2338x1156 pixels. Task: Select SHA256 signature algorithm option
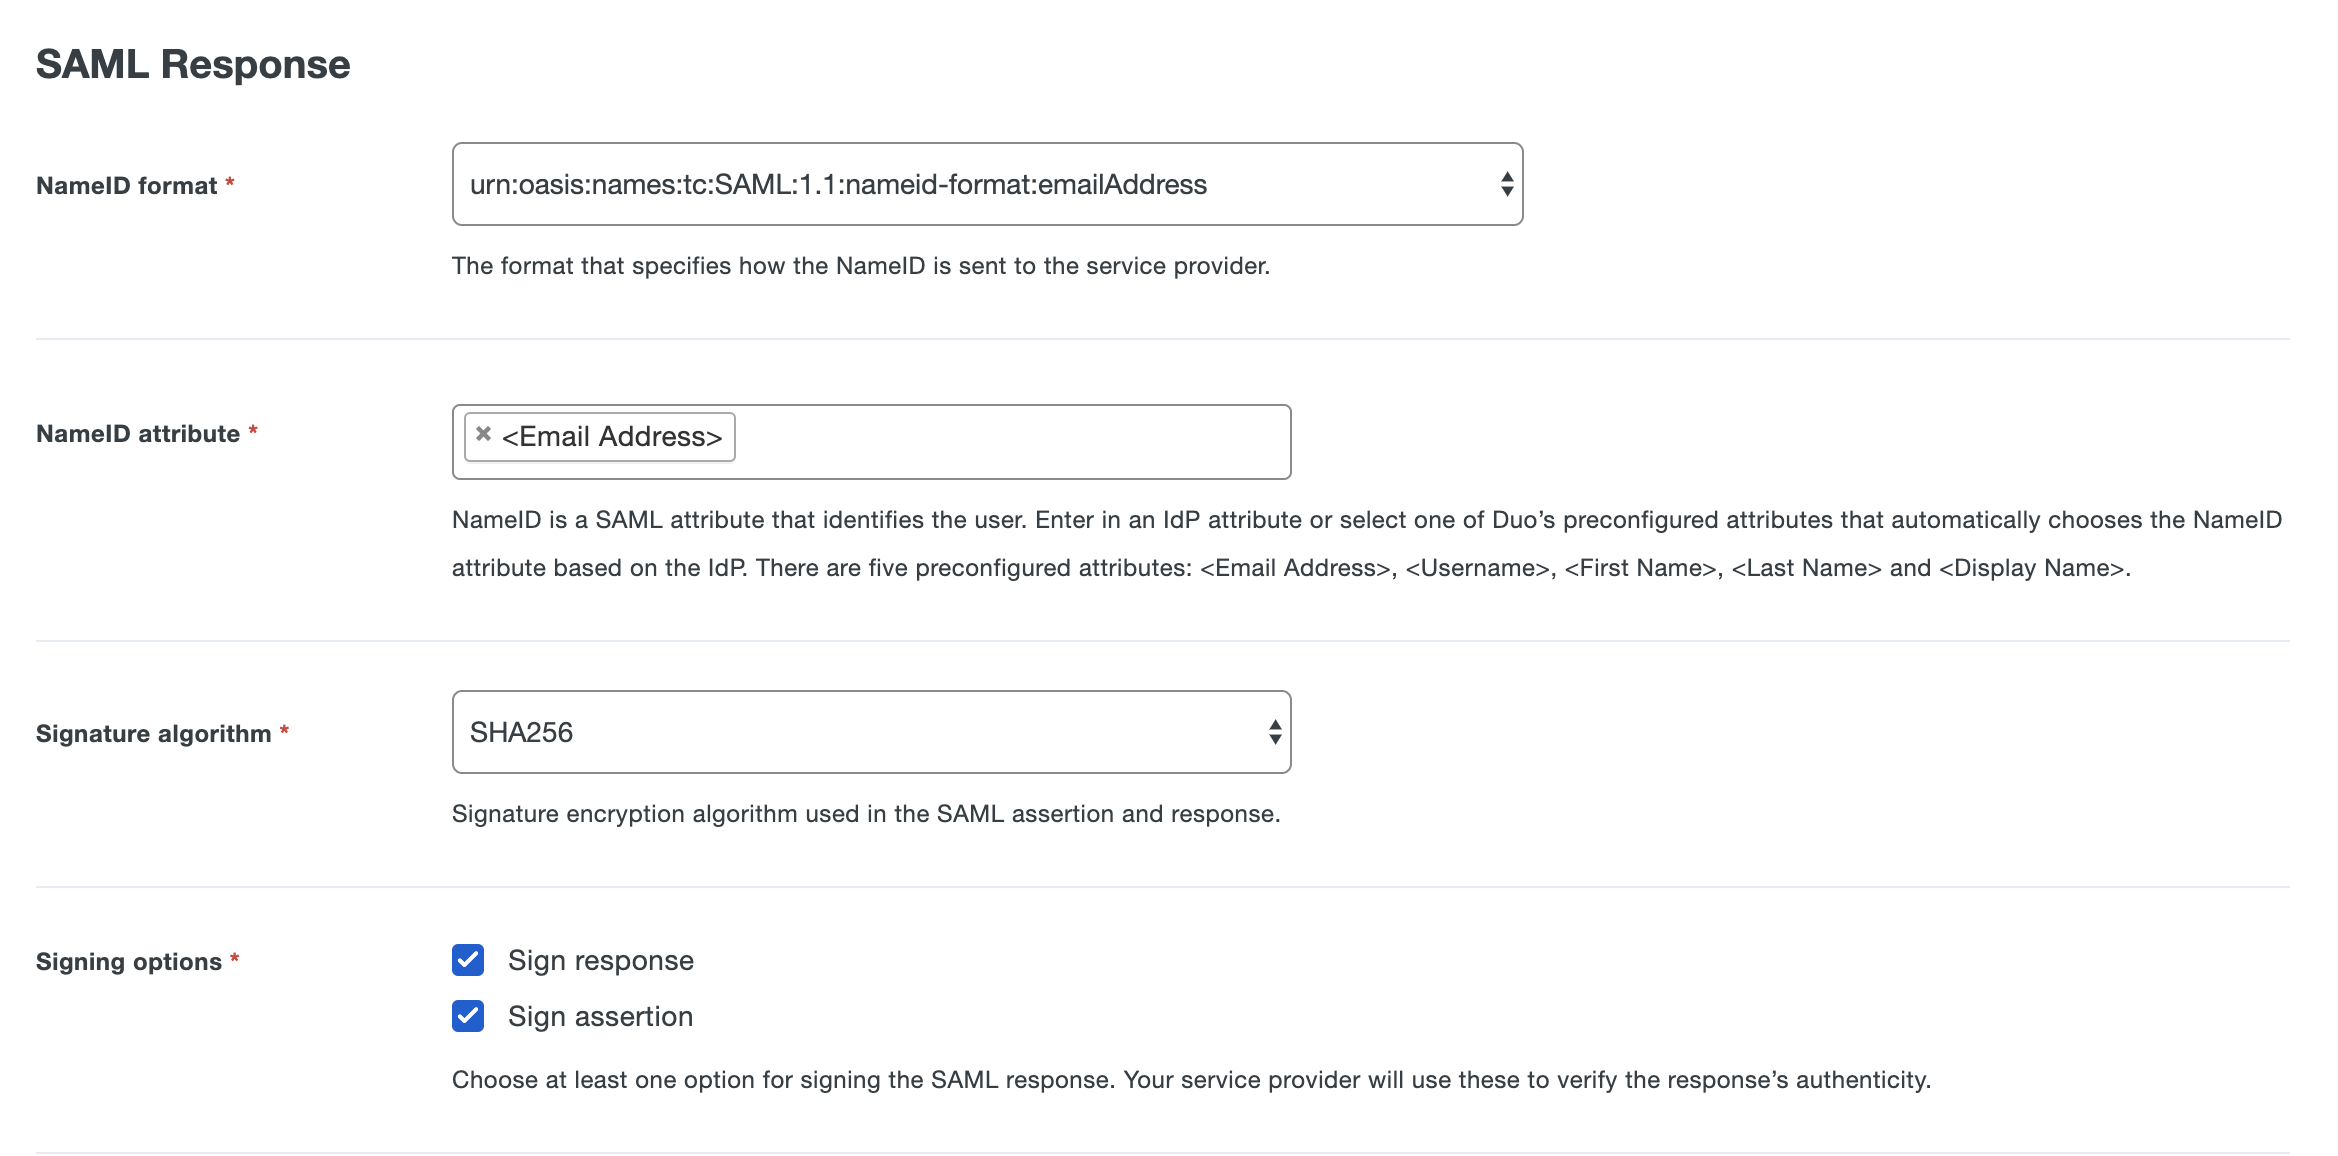pyautogui.click(x=871, y=731)
